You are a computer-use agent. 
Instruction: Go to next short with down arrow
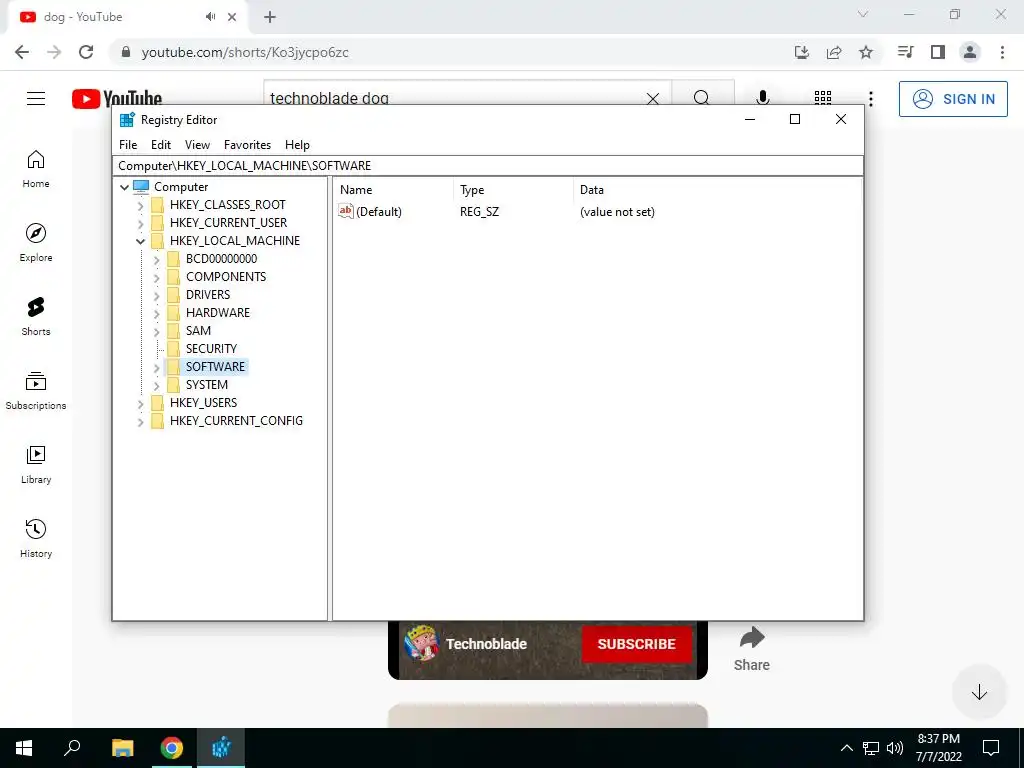(979, 692)
